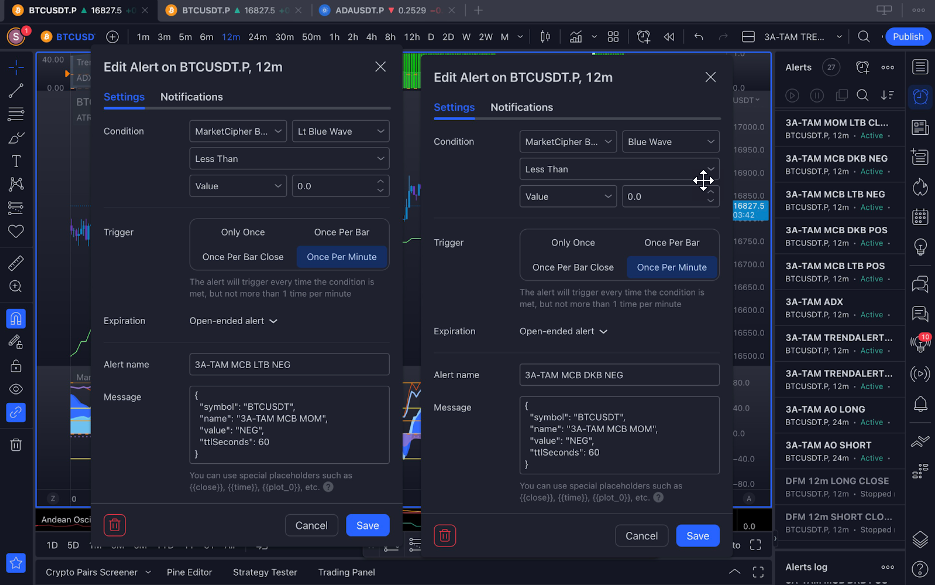Screen dimensions: 935x585
Task: Expand Open-ended alert expiration in left dialog
Action: [x=233, y=321]
